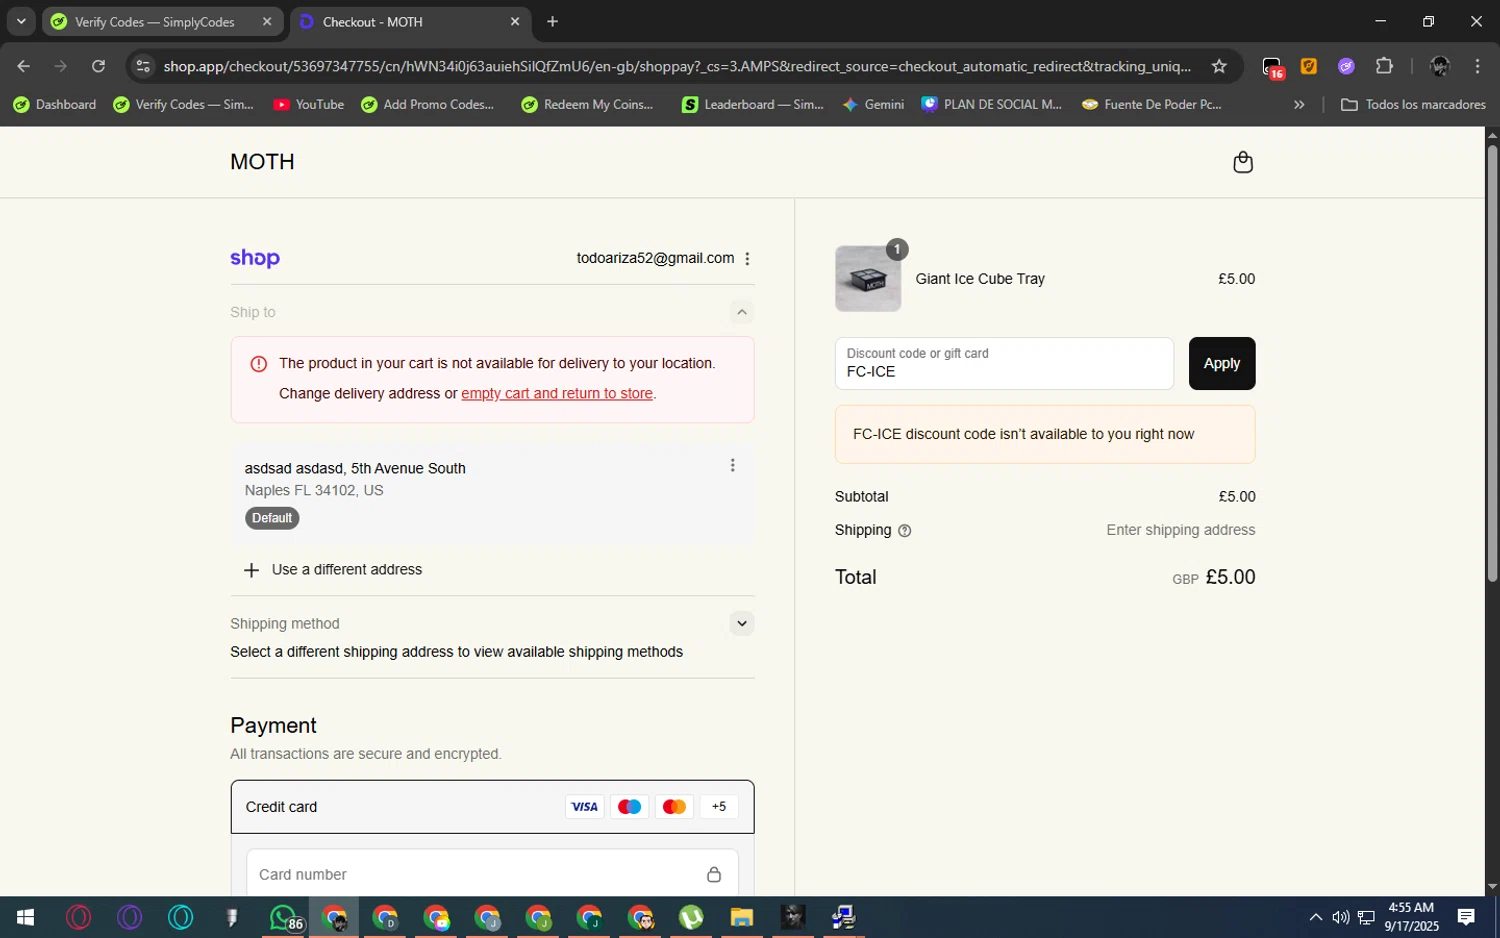Bookmark this page with the star icon
Viewport: 1500px width, 938px height.
tap(1219, 66)
